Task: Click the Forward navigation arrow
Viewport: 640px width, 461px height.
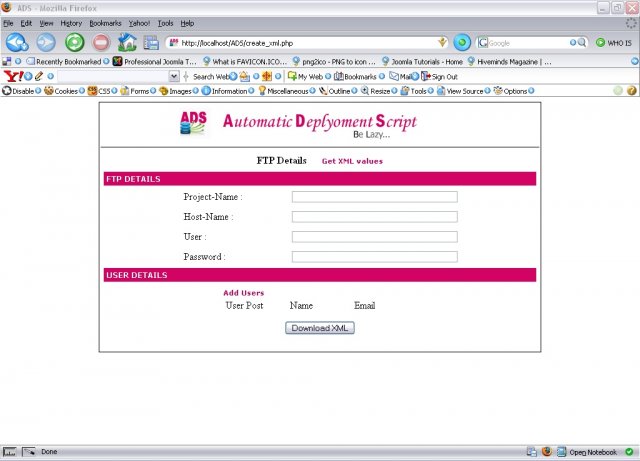Action: [46, 43]
